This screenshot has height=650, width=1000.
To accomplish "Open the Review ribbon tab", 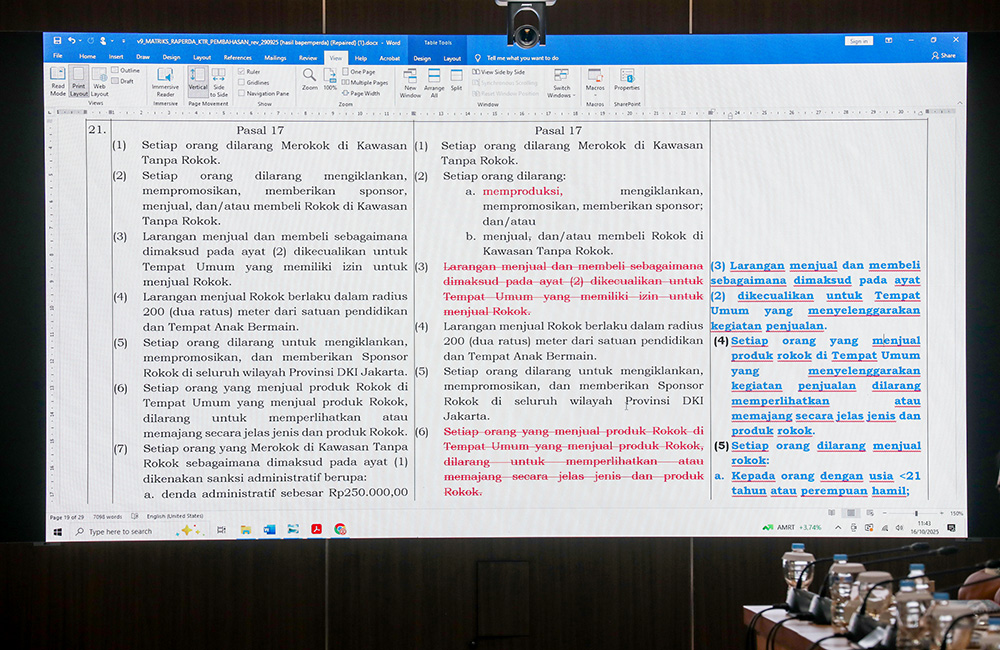I will point(308,58).
